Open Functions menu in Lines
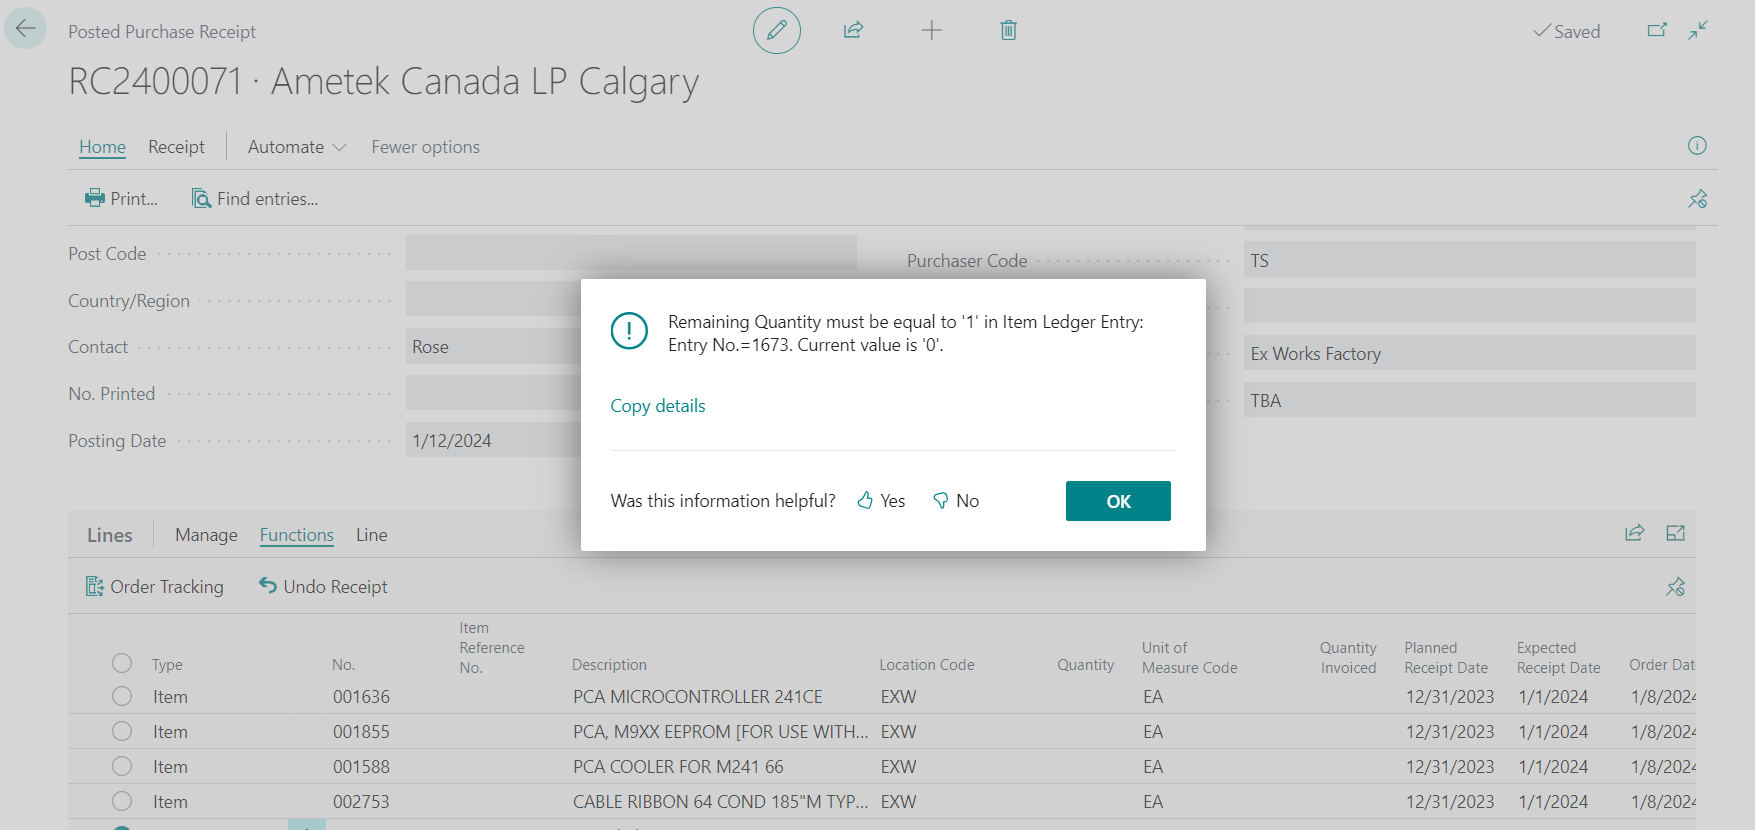Screen dimensions: 1755x830 point(297,535)
